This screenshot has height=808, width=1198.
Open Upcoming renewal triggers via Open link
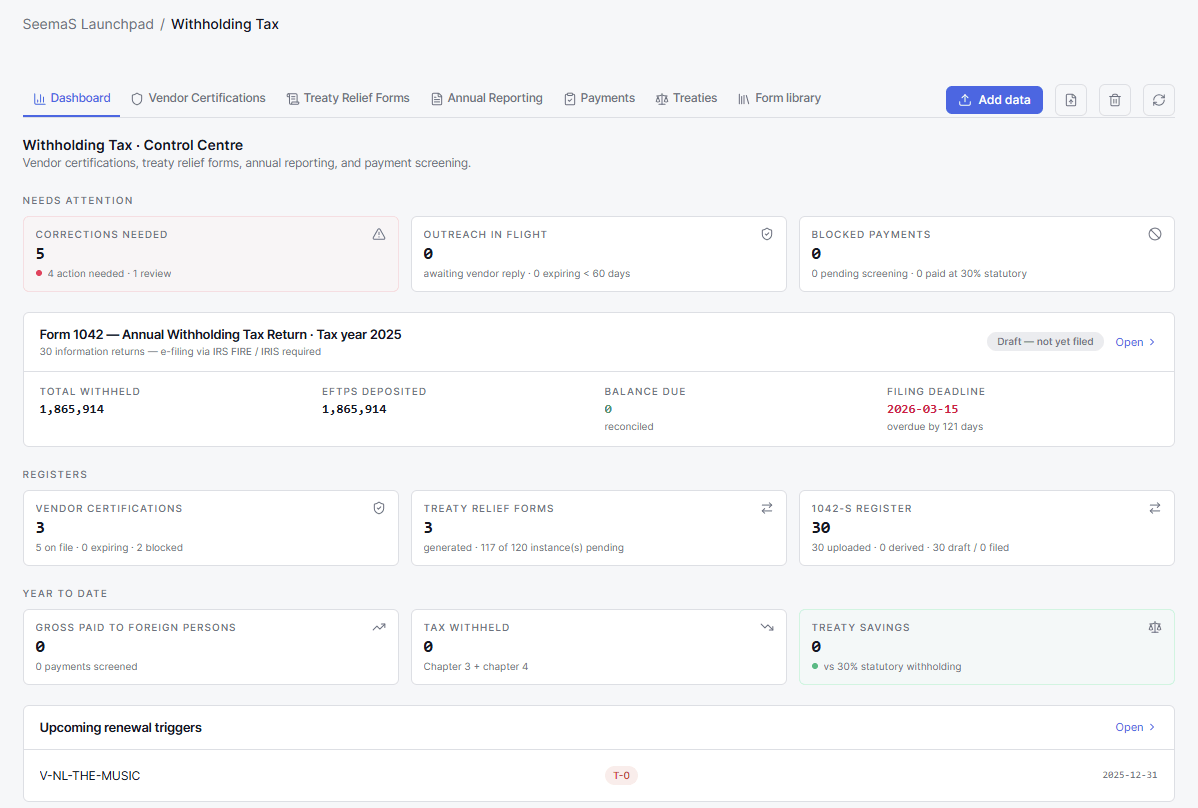(1135, 727)
